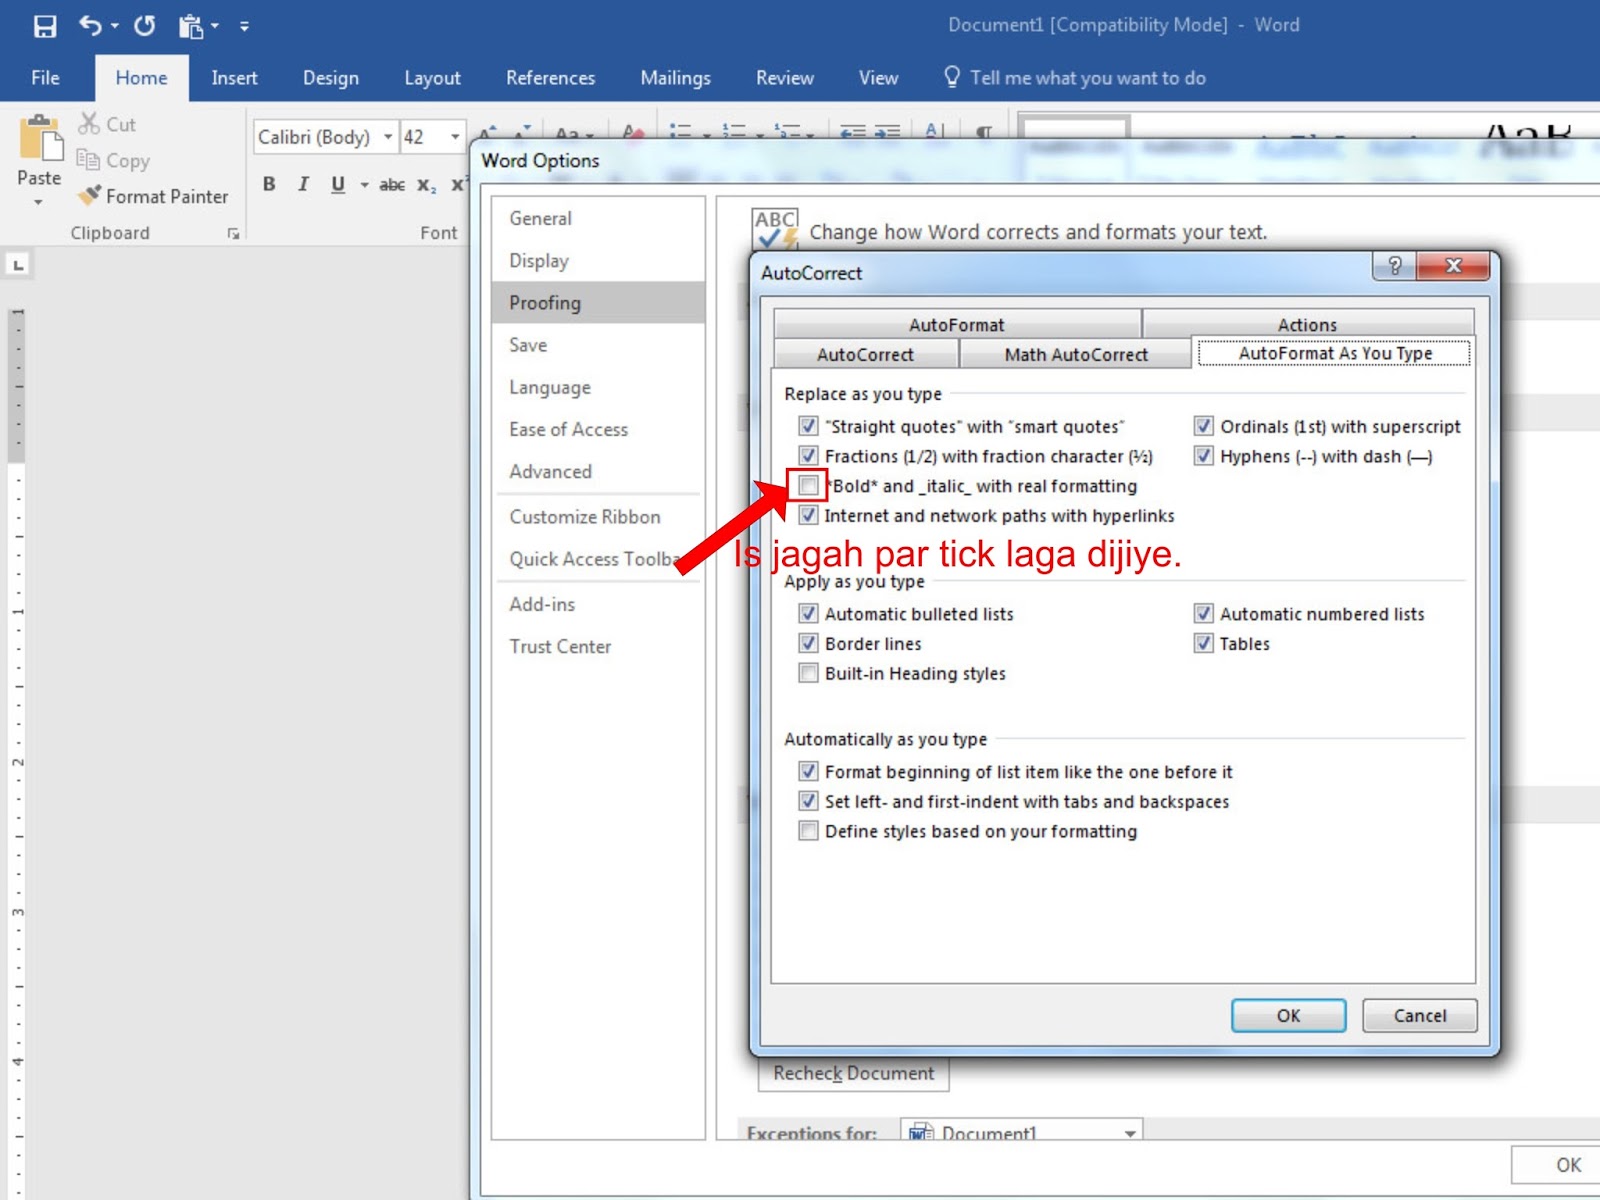Switch to the References ribbon tab
1600x1200 pixels.
[x=550, y=78]
